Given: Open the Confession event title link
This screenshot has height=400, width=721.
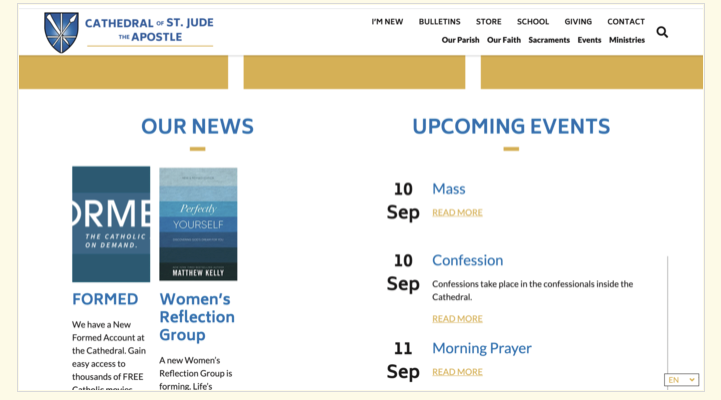Looking at the screenshot, I should point(467,260).
